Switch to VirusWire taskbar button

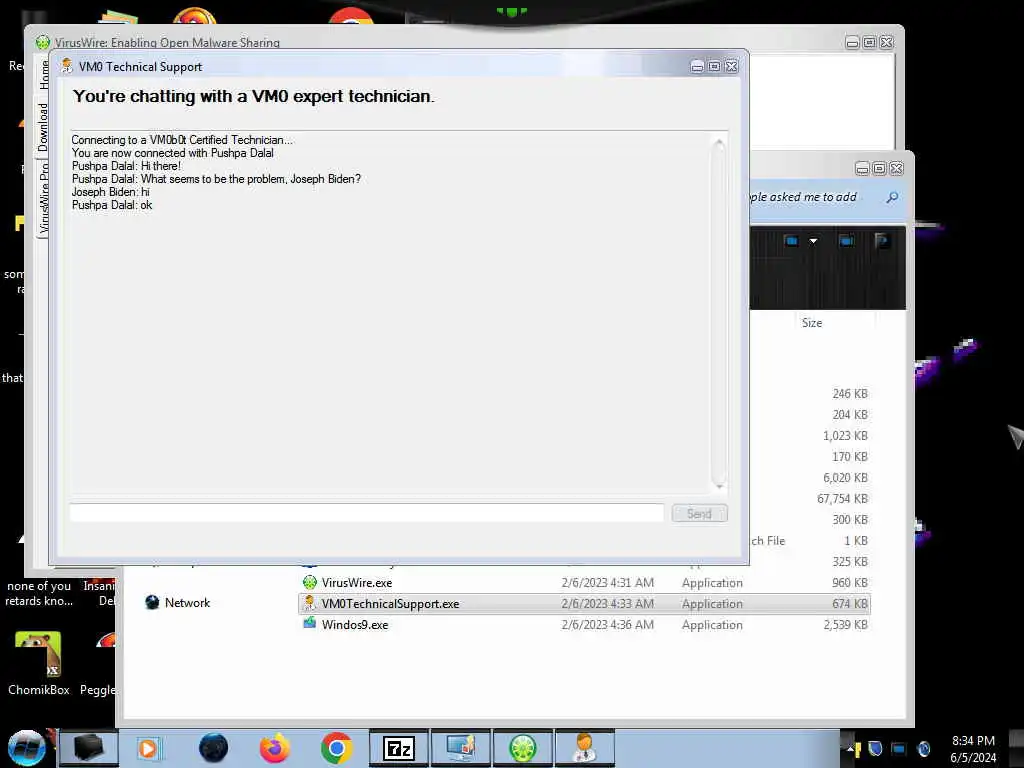coord(522,748)
